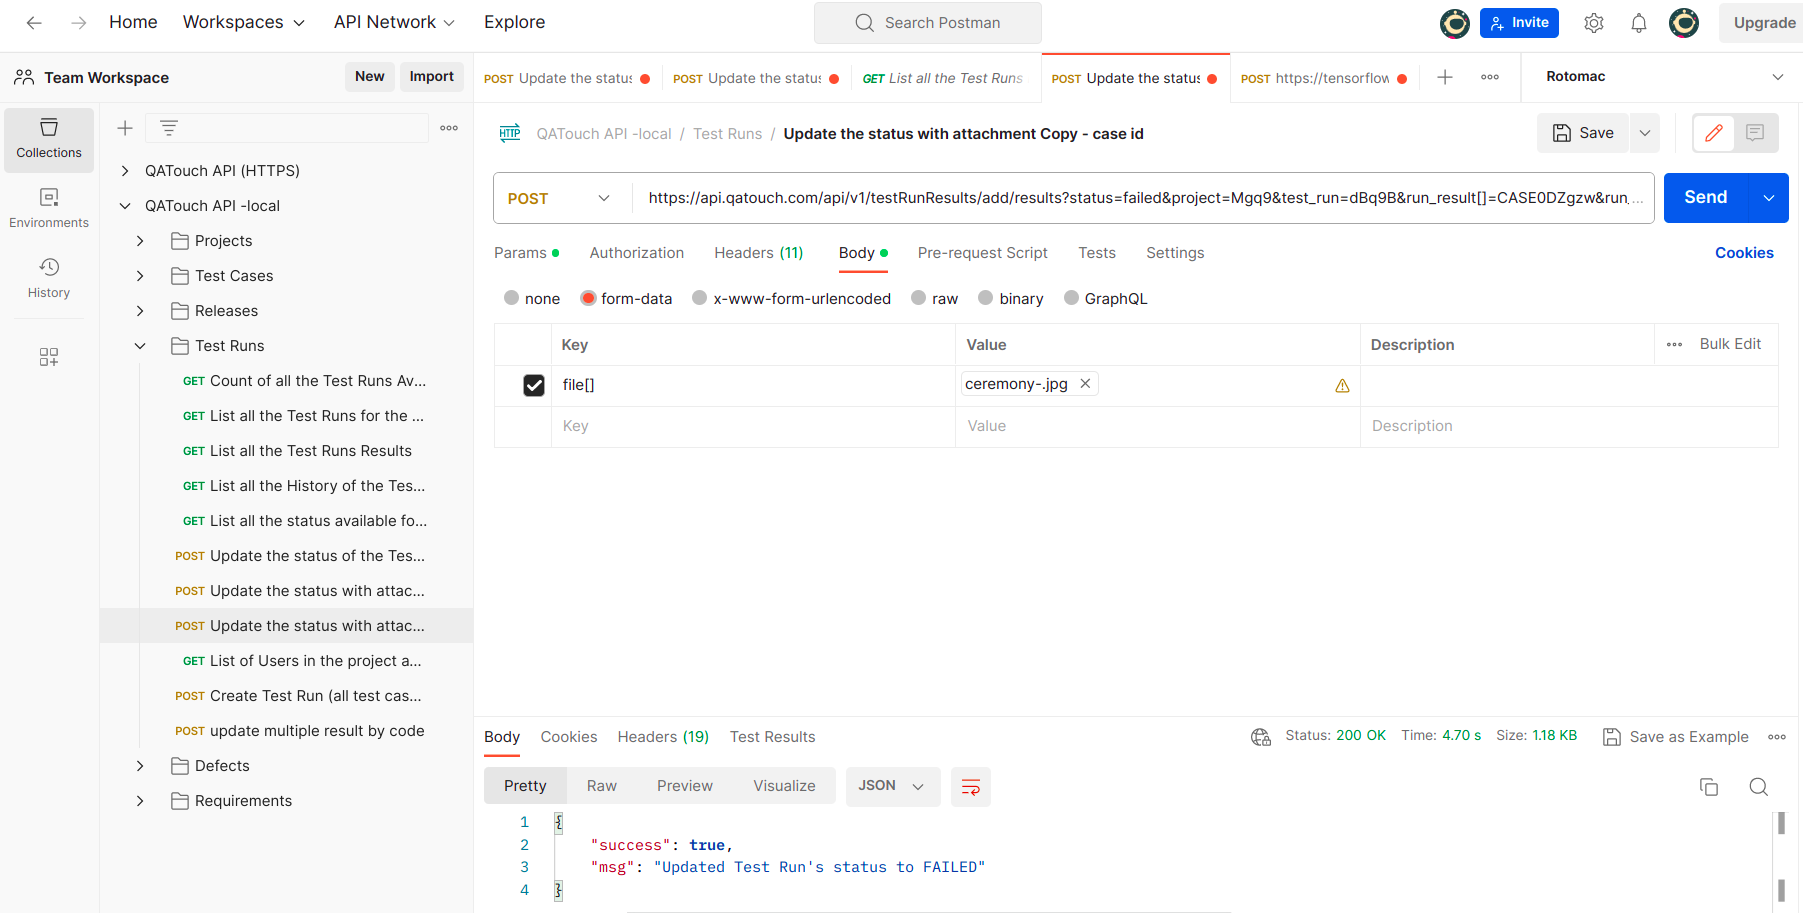Open the comments icon beside pencil
This screenshot has width=1803, height=913.
(x=1755, y=133)
